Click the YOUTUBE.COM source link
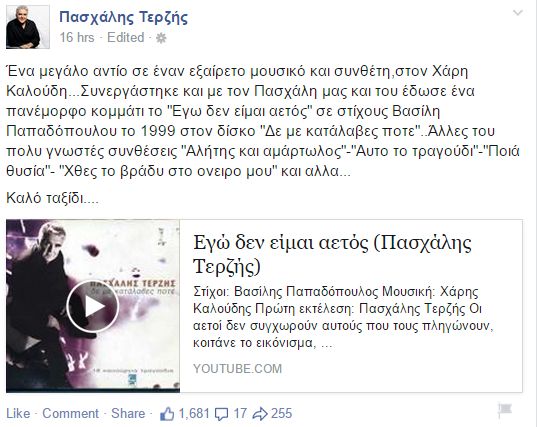The width and height of the screenshot is (537, 427). coord(237,369)
